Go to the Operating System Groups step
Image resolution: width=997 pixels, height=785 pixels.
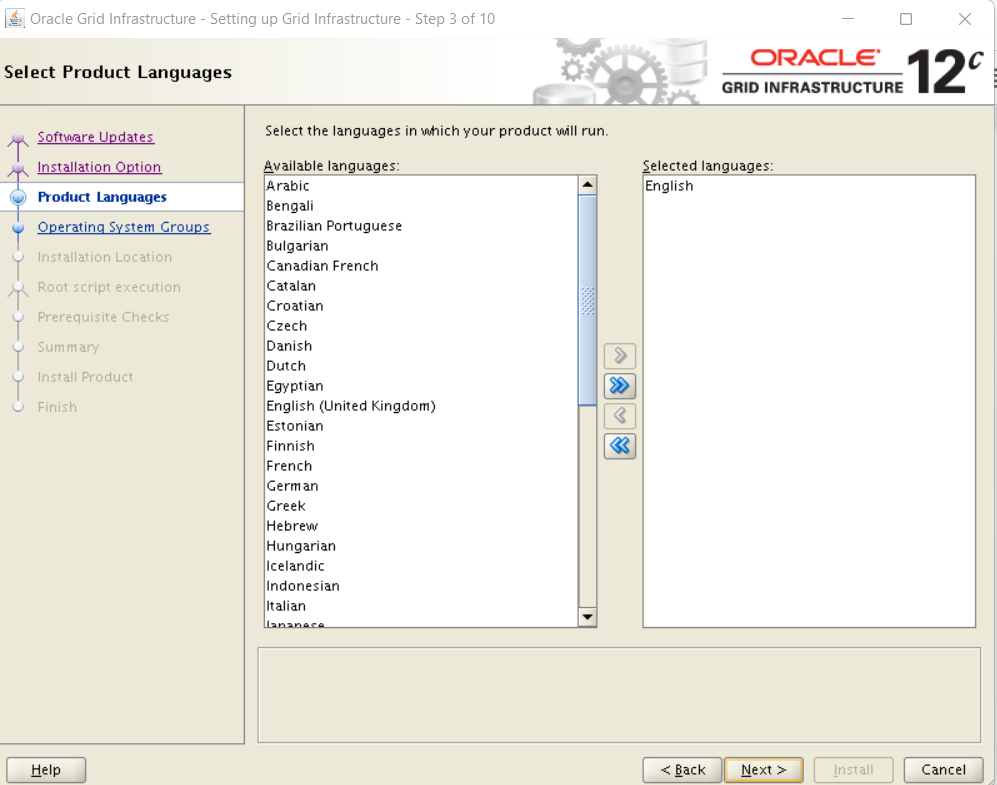pyautogui.click(x=123, y=227)
